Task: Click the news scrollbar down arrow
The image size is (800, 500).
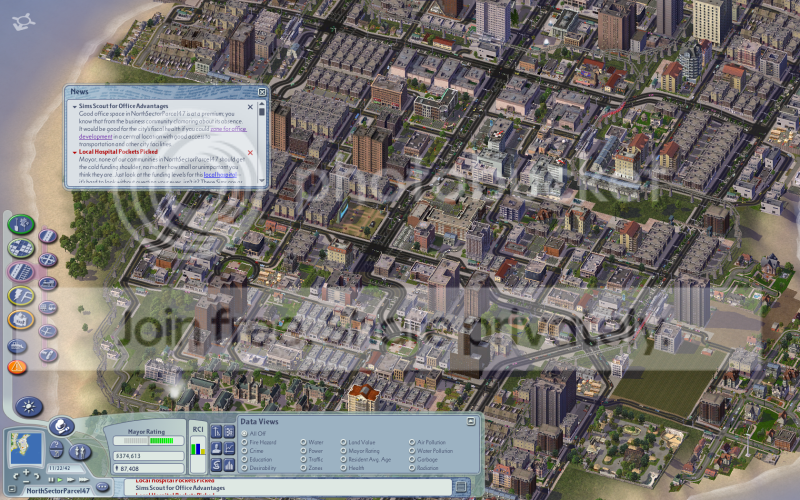Action: pos(262,181)
